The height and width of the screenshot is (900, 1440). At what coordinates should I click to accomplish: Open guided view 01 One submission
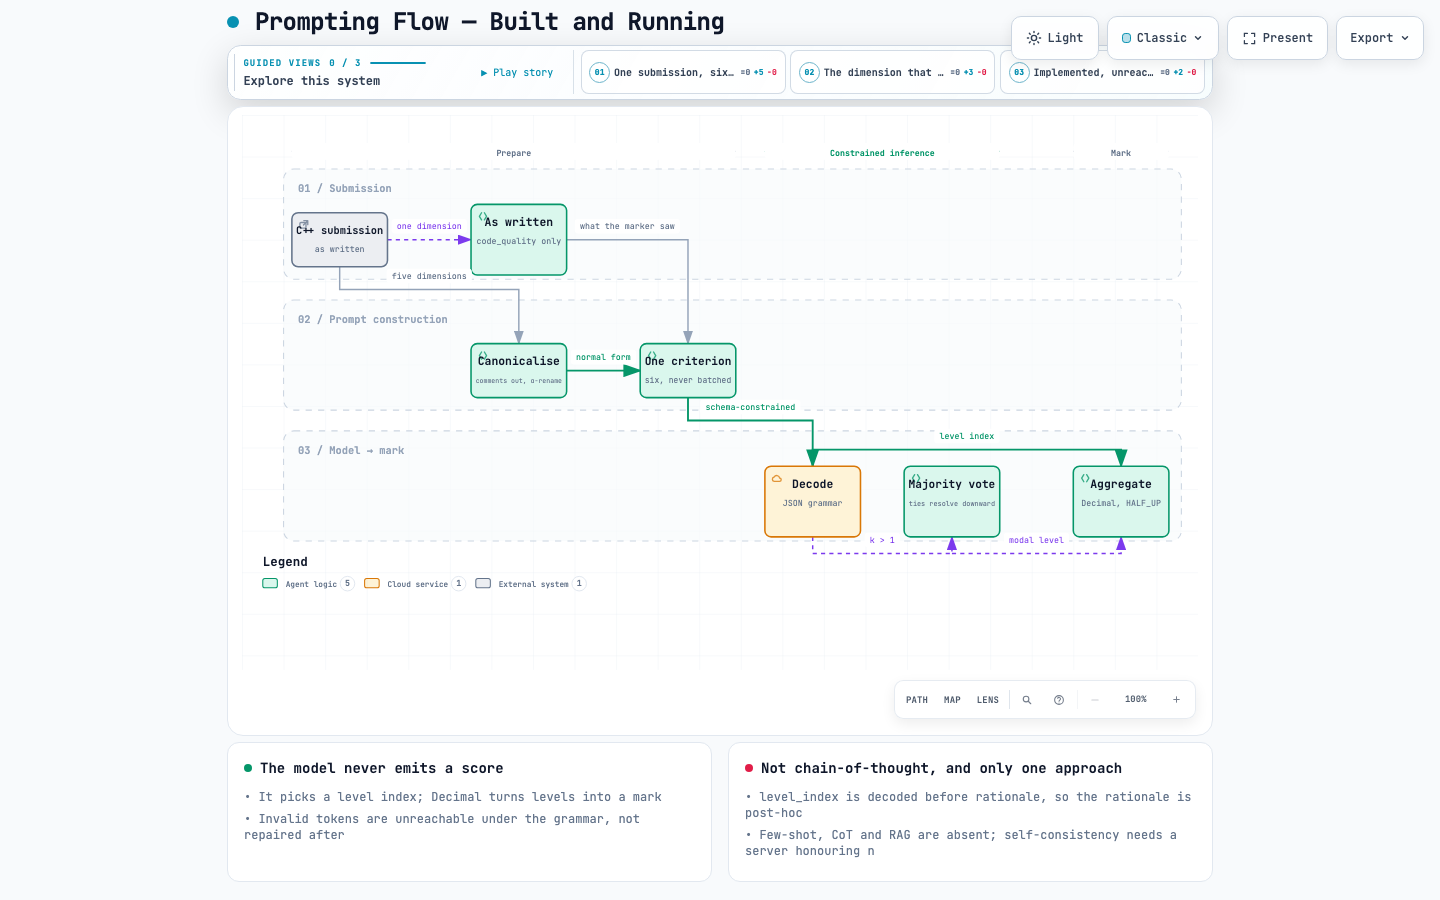click(684, 72)
